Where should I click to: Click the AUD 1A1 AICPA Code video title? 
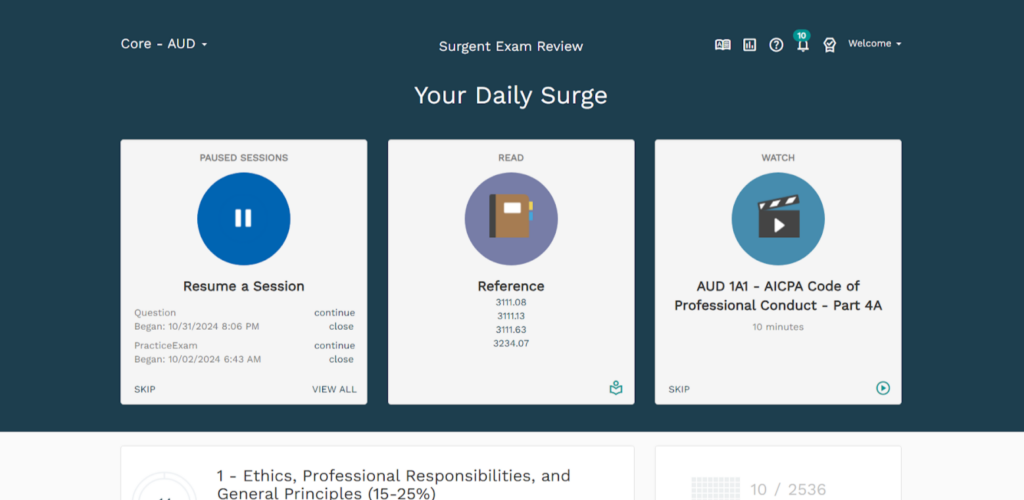point(778,296)
